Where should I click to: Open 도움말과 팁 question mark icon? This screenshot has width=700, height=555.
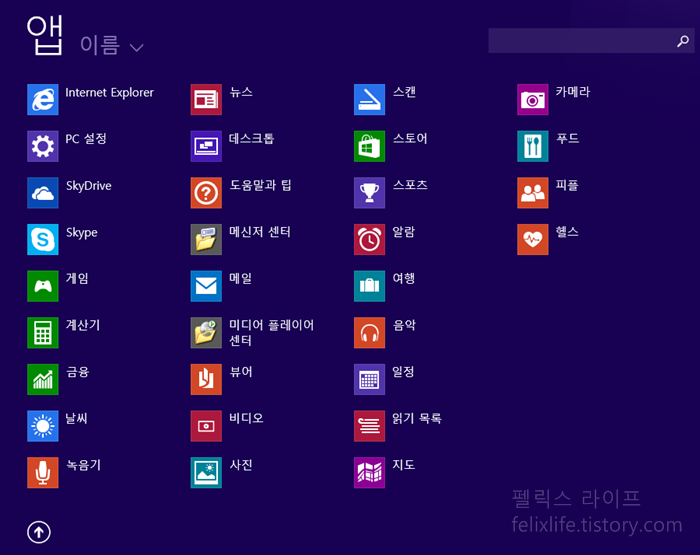206,193
